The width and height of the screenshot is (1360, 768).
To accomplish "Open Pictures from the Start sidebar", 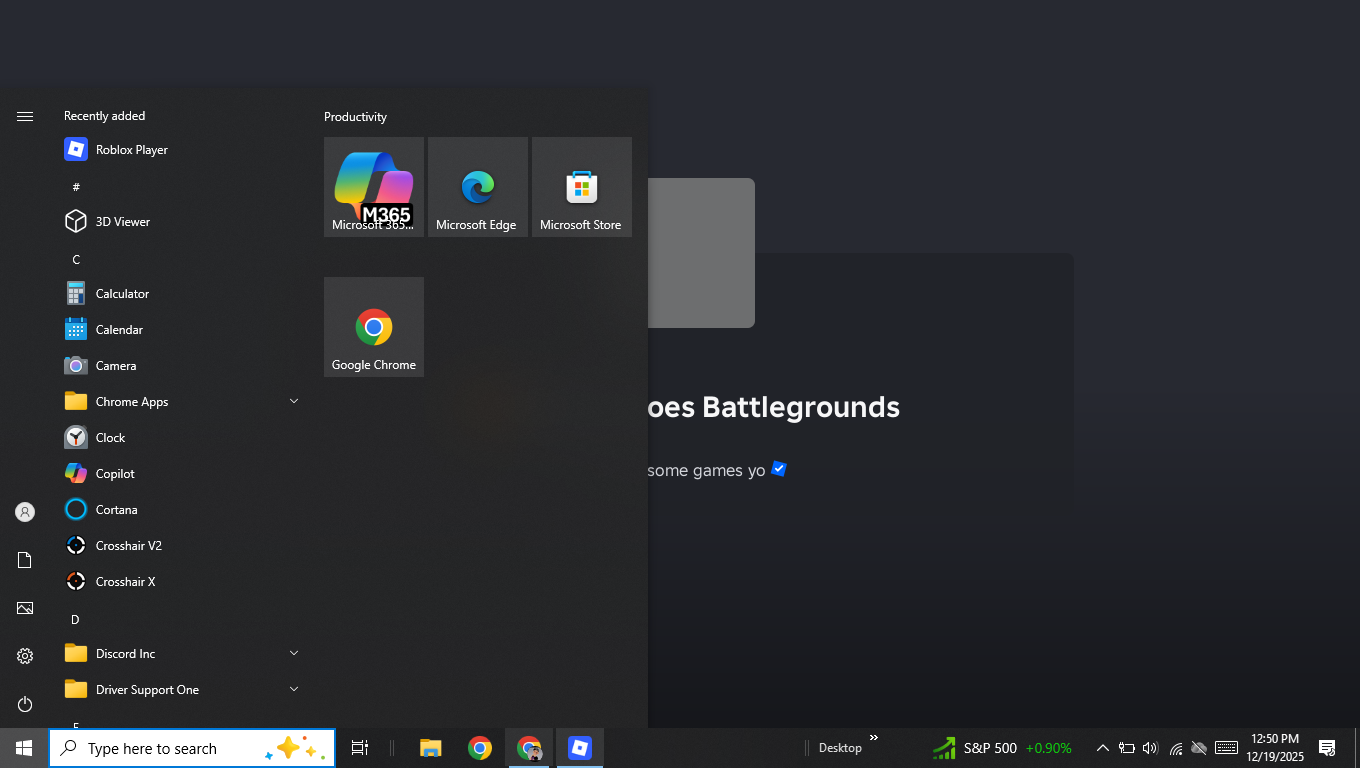I will pyautogui.click(x=25, y=608).
